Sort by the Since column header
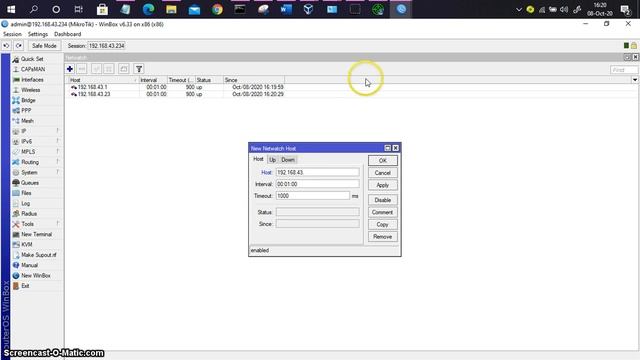 click(x=253, y=80)
